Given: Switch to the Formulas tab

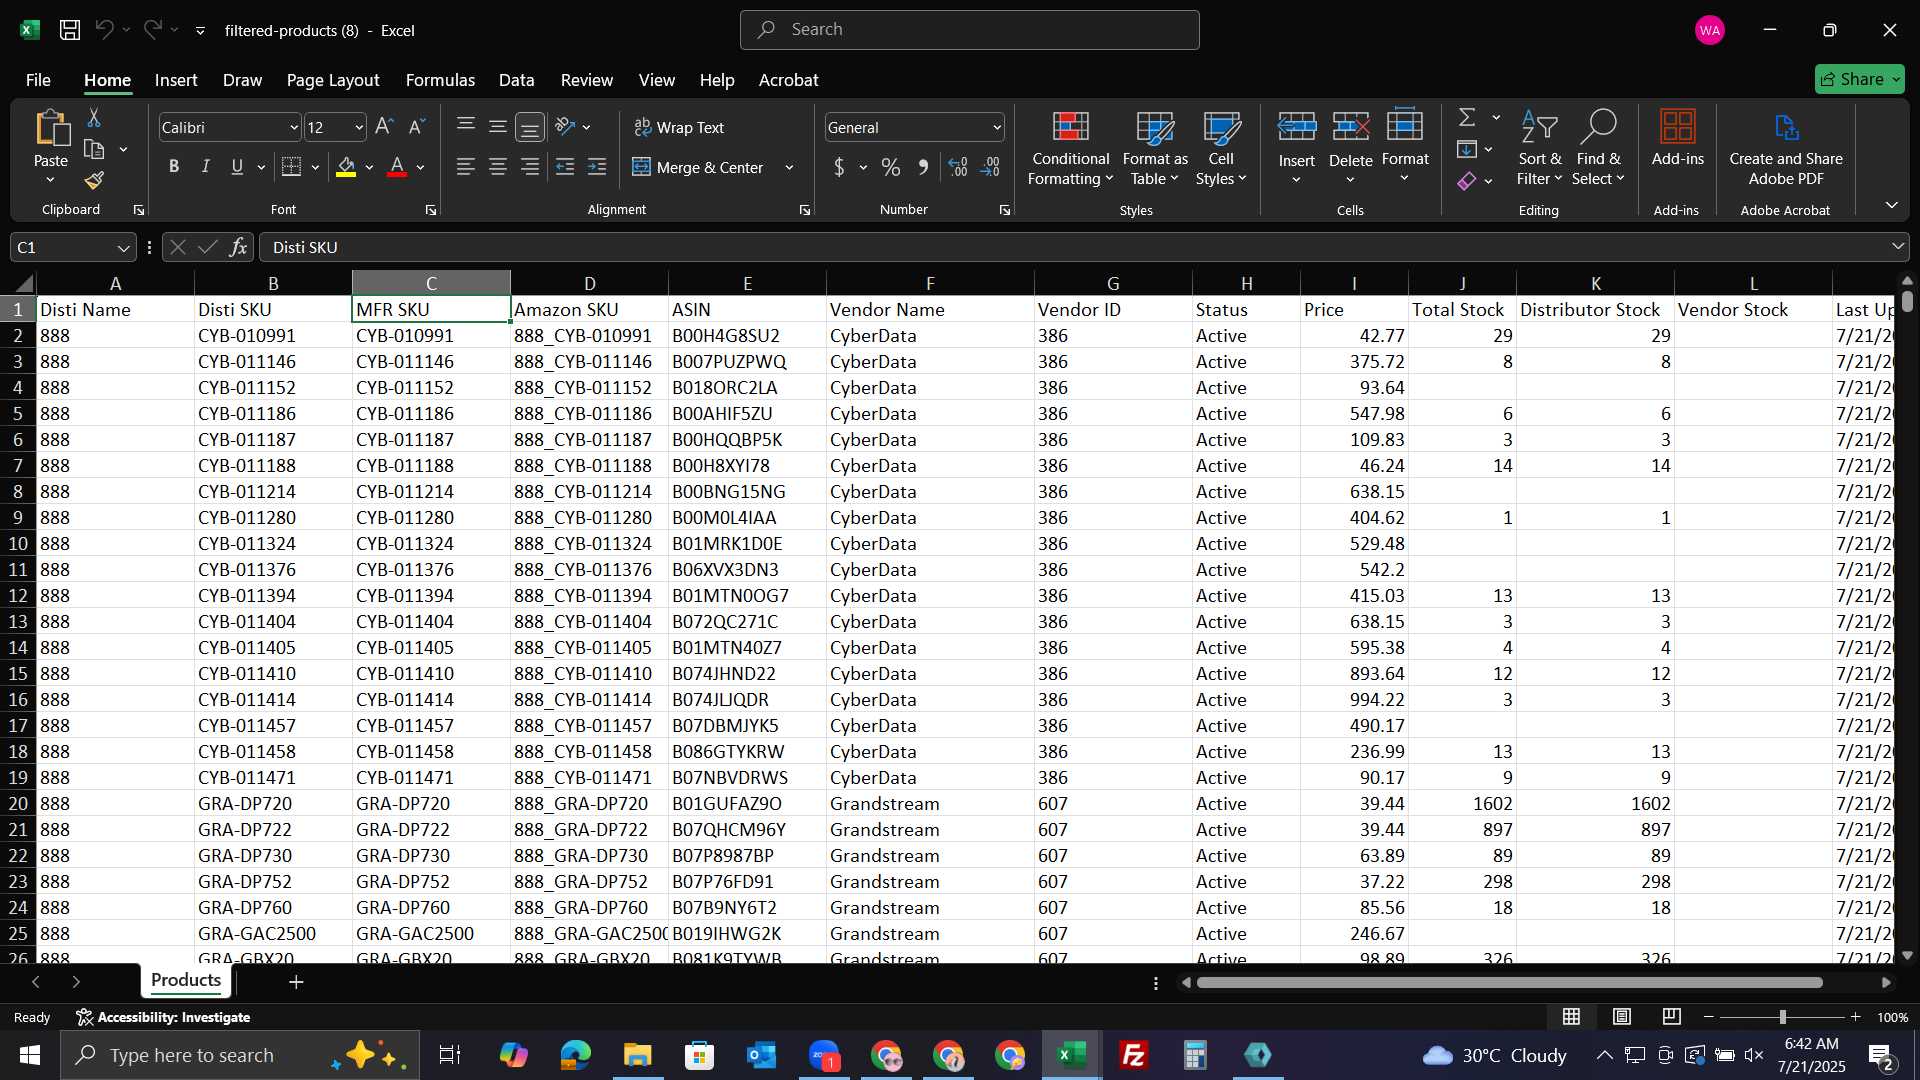Looking at the screenshot, I should [x=440, y=80].
